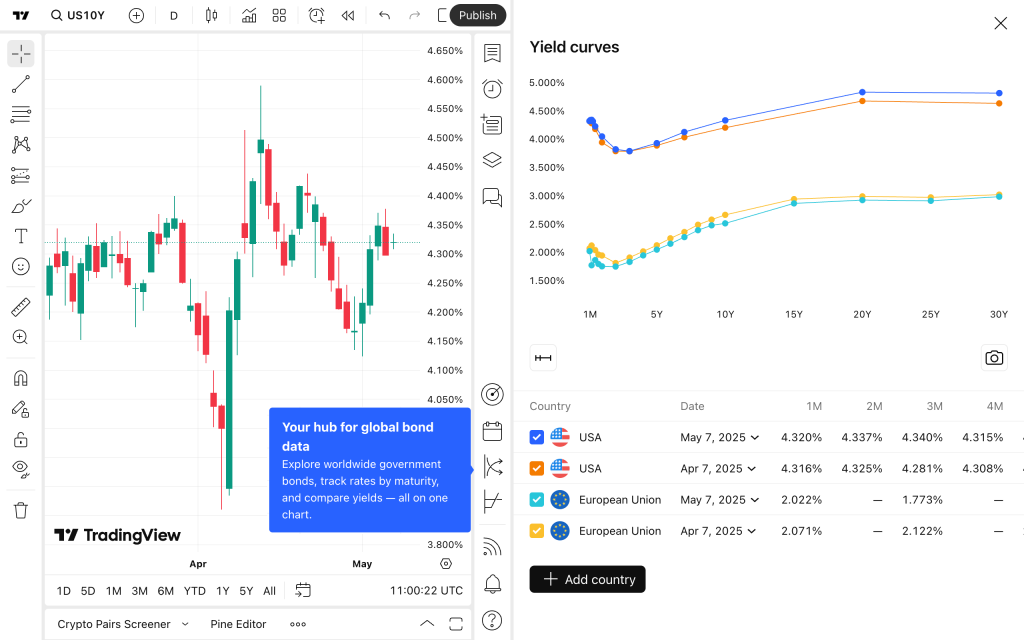Take a snapshot of yield curves

pyautogui.click(x=995, y=358)
